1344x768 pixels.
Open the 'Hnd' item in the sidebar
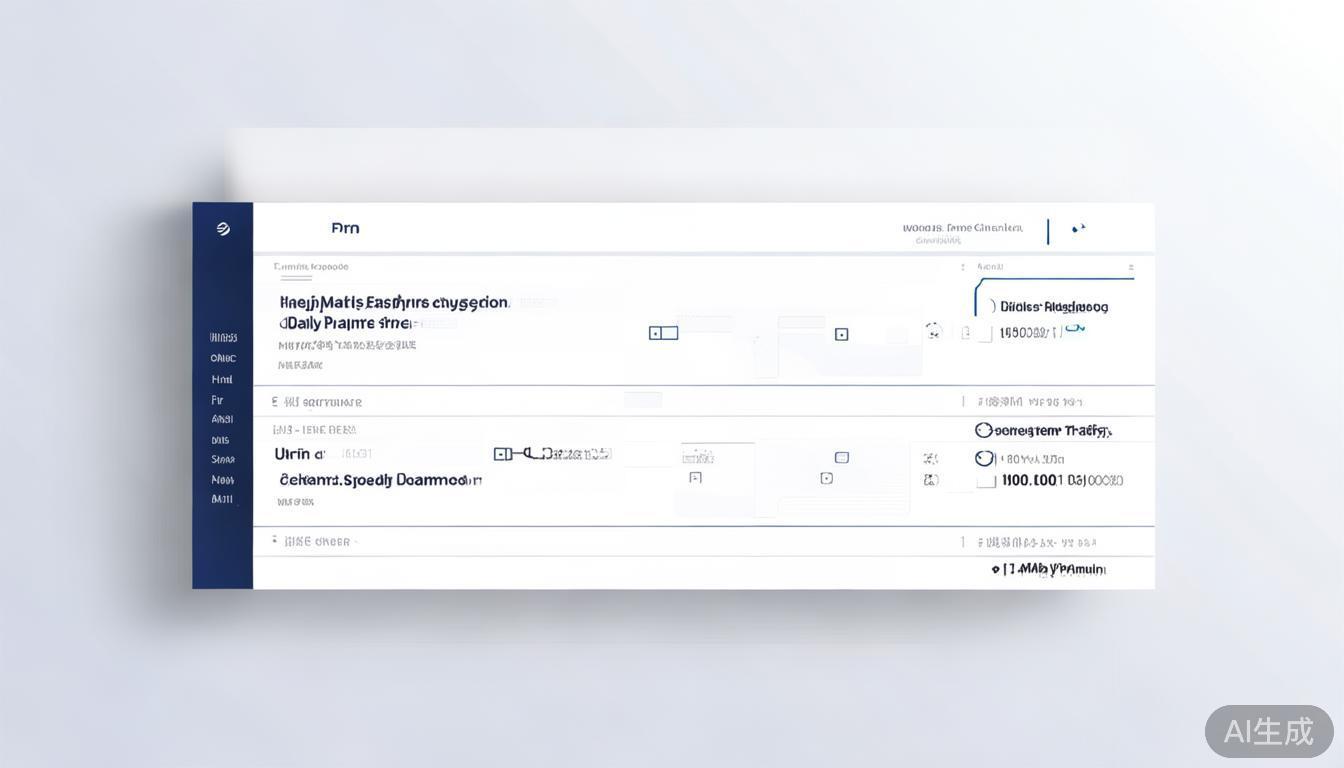[222, 379]
